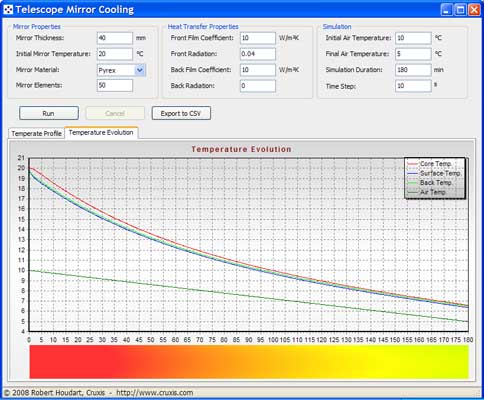This screenshot has height=400, width=484.
Task: Select the Mirror Elements input box
Action: pos(115,85)
